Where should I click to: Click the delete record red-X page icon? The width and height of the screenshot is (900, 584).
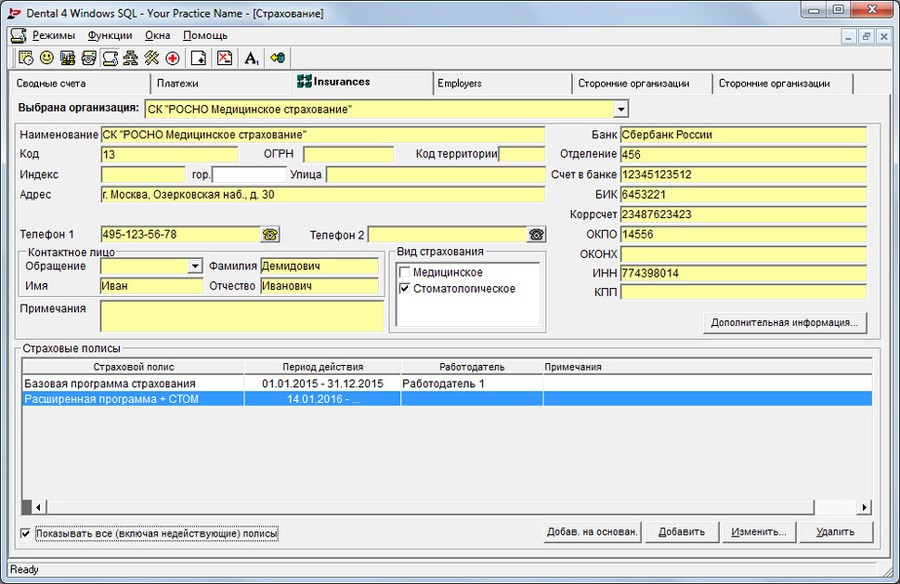(224, 58)
